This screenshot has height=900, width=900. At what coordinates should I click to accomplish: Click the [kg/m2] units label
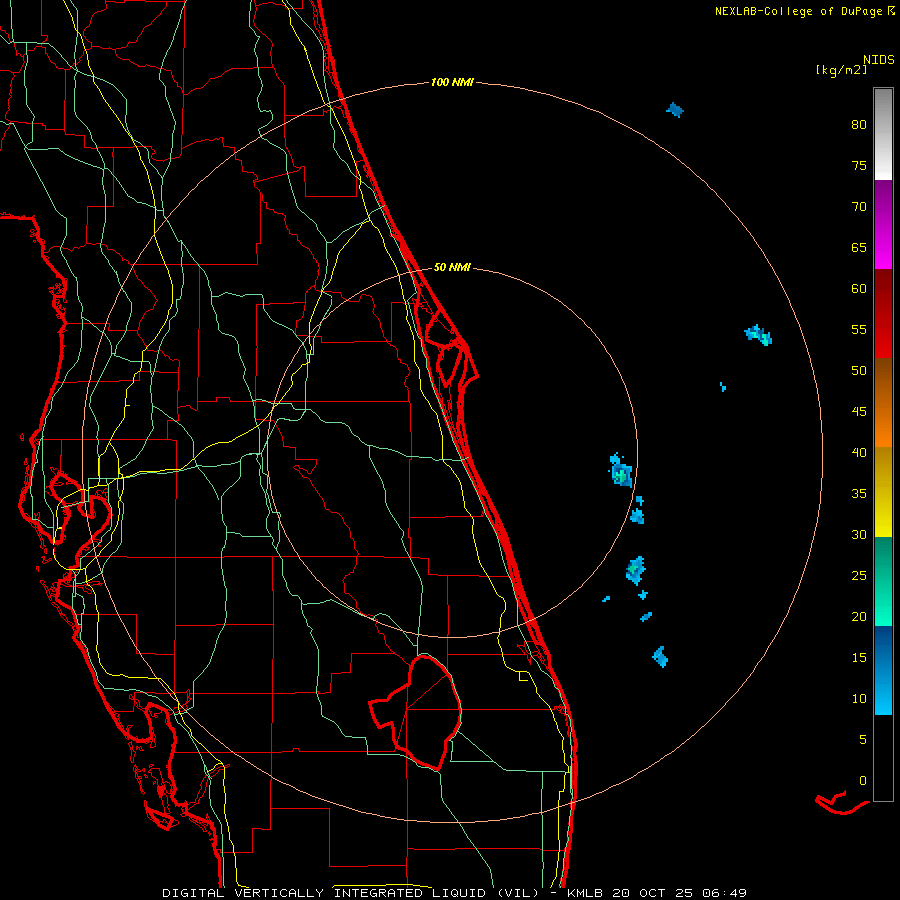(841, 70)
